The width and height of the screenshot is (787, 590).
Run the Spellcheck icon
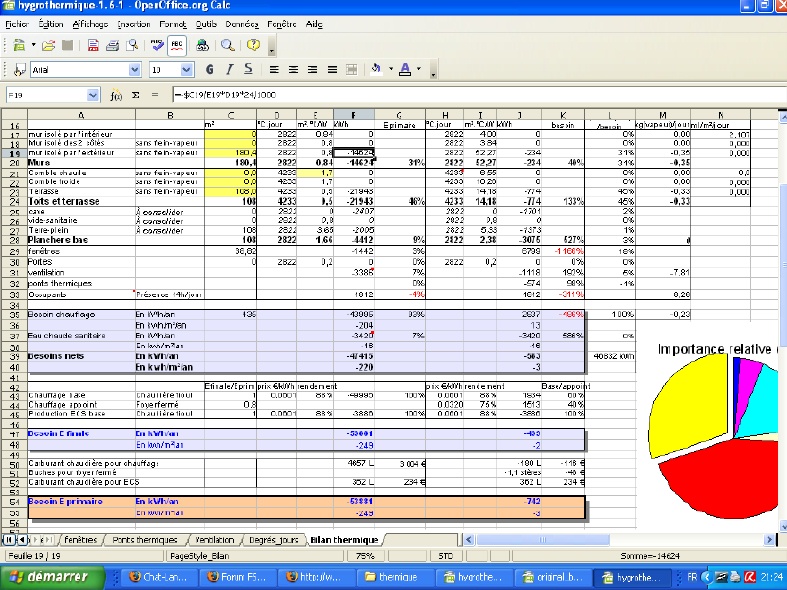157,46
